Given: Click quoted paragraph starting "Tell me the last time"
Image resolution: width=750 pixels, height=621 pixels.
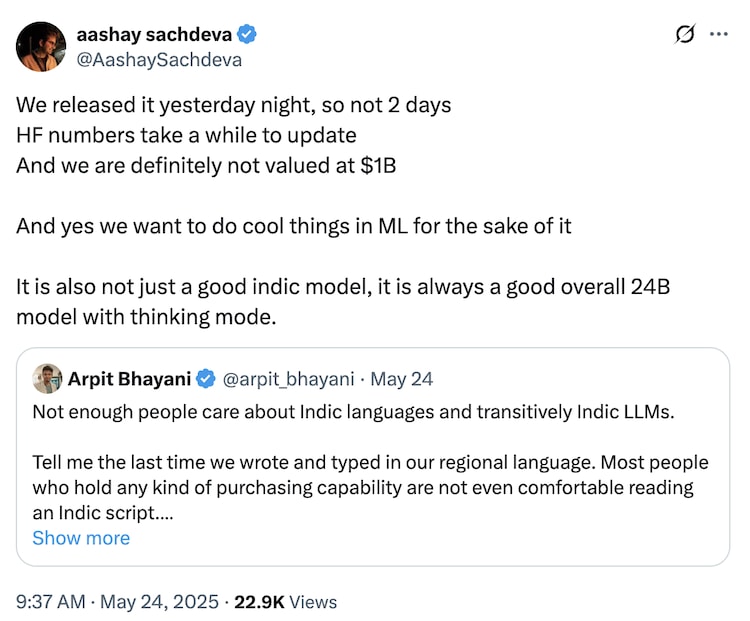Looking at the screenshot, I should (x=370, y=487).
